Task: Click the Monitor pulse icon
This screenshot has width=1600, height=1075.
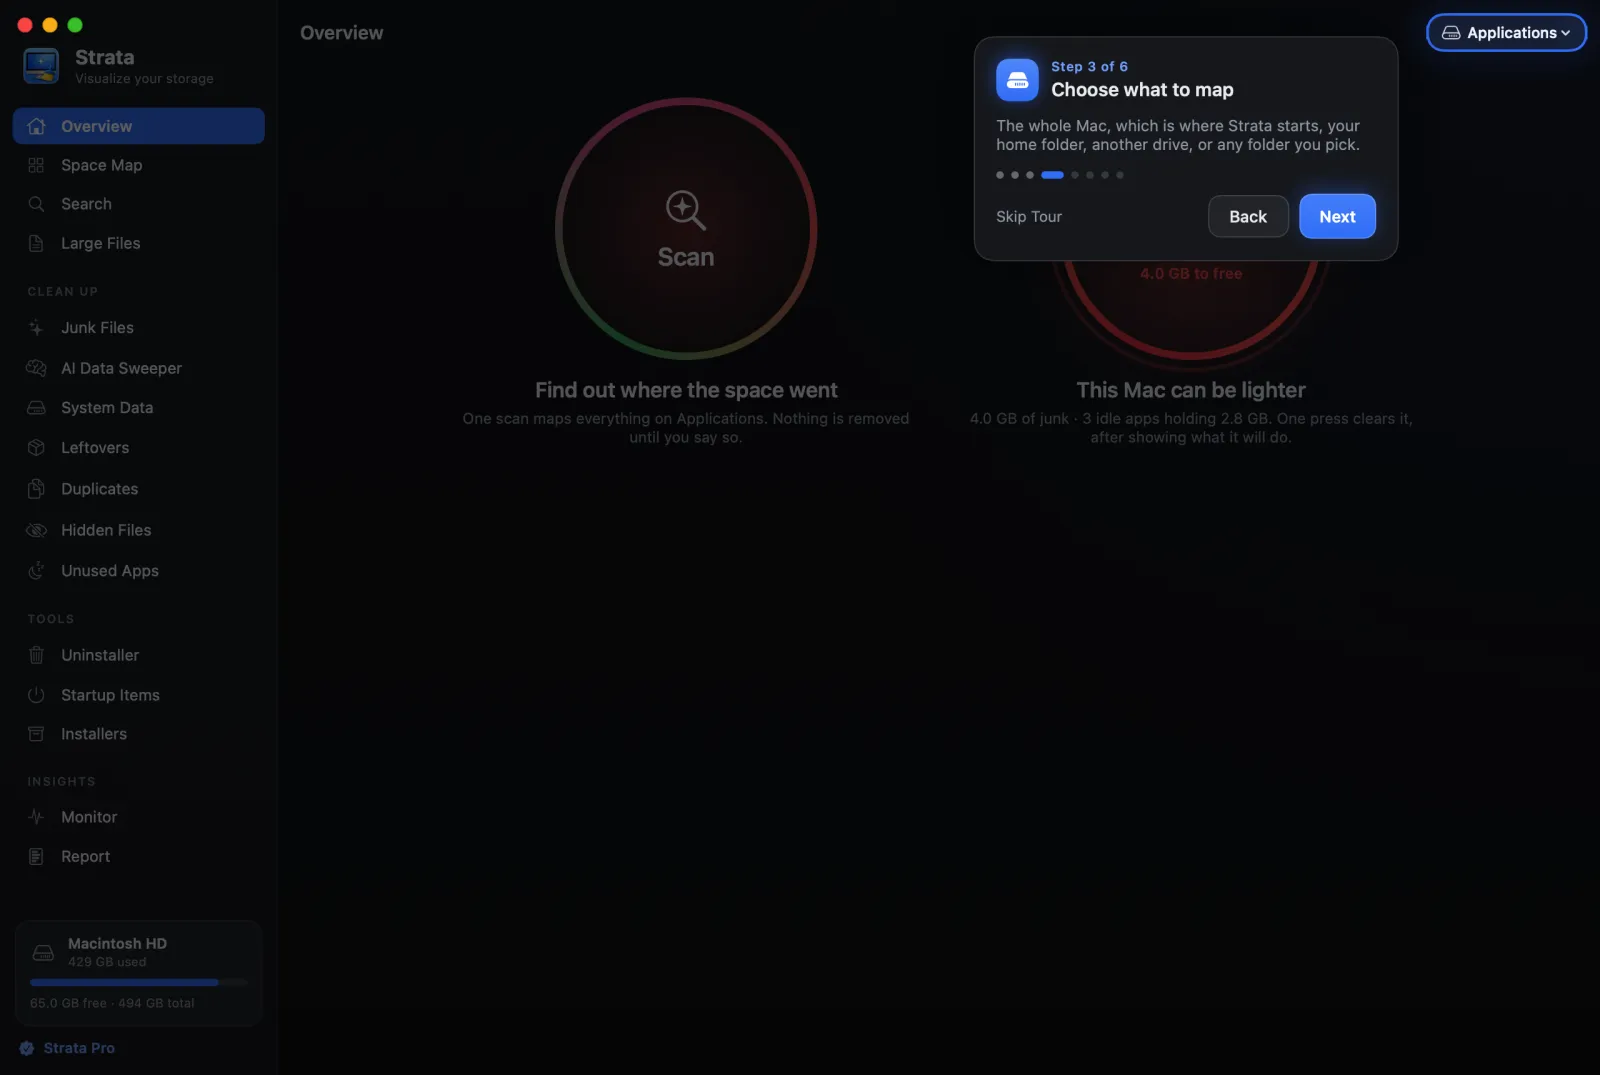Action: point(37,817)
